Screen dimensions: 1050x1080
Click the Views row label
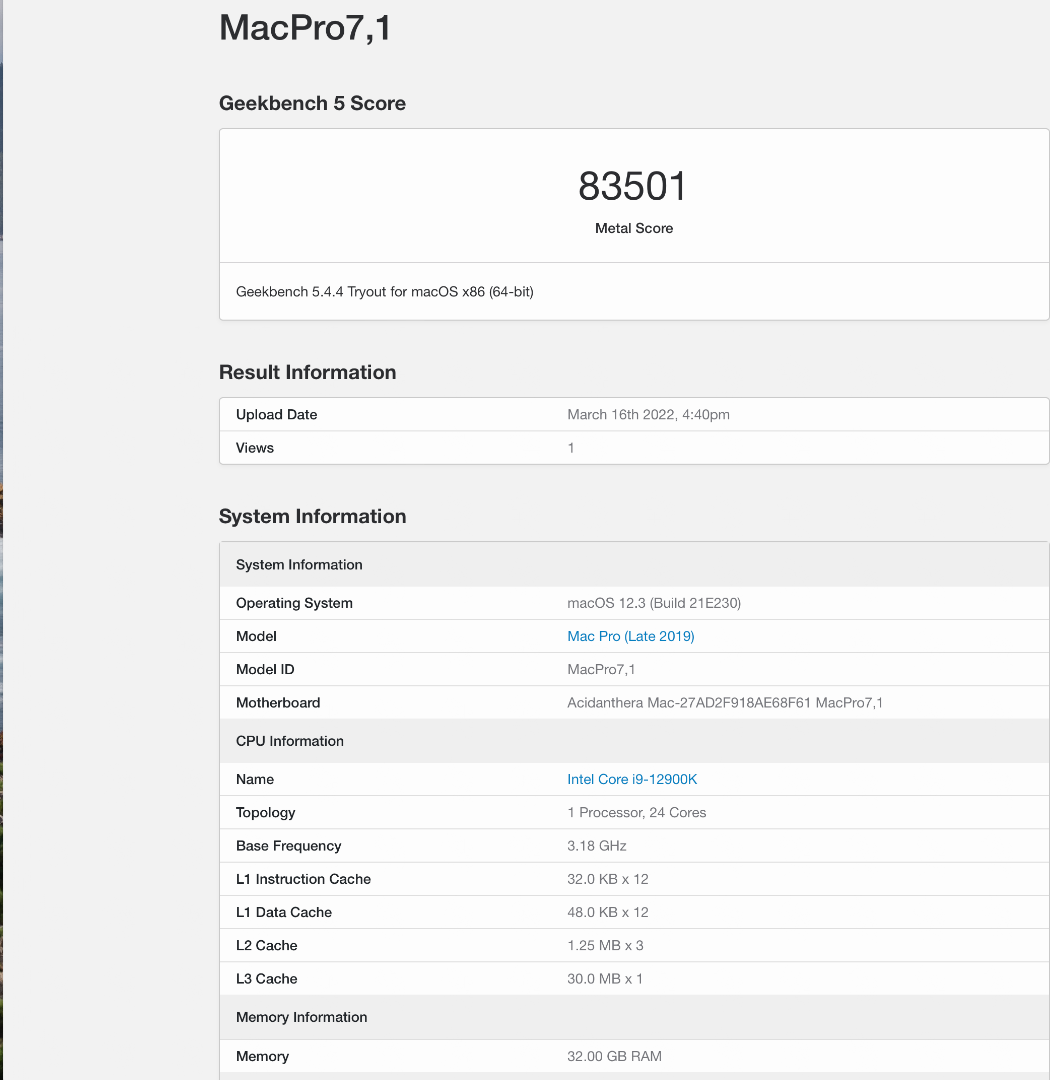point(255,448)
